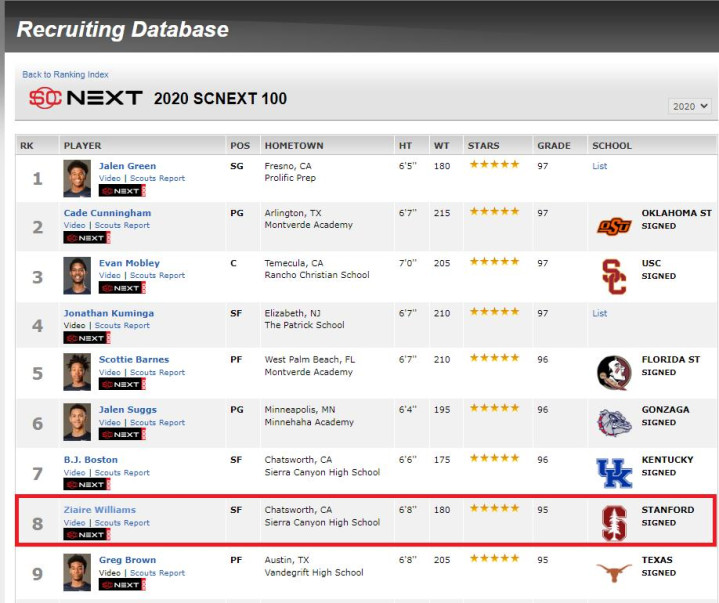Screen dimensions: 719x603
Task: Click the Stanford tree logo
Action: pos(614,523)
